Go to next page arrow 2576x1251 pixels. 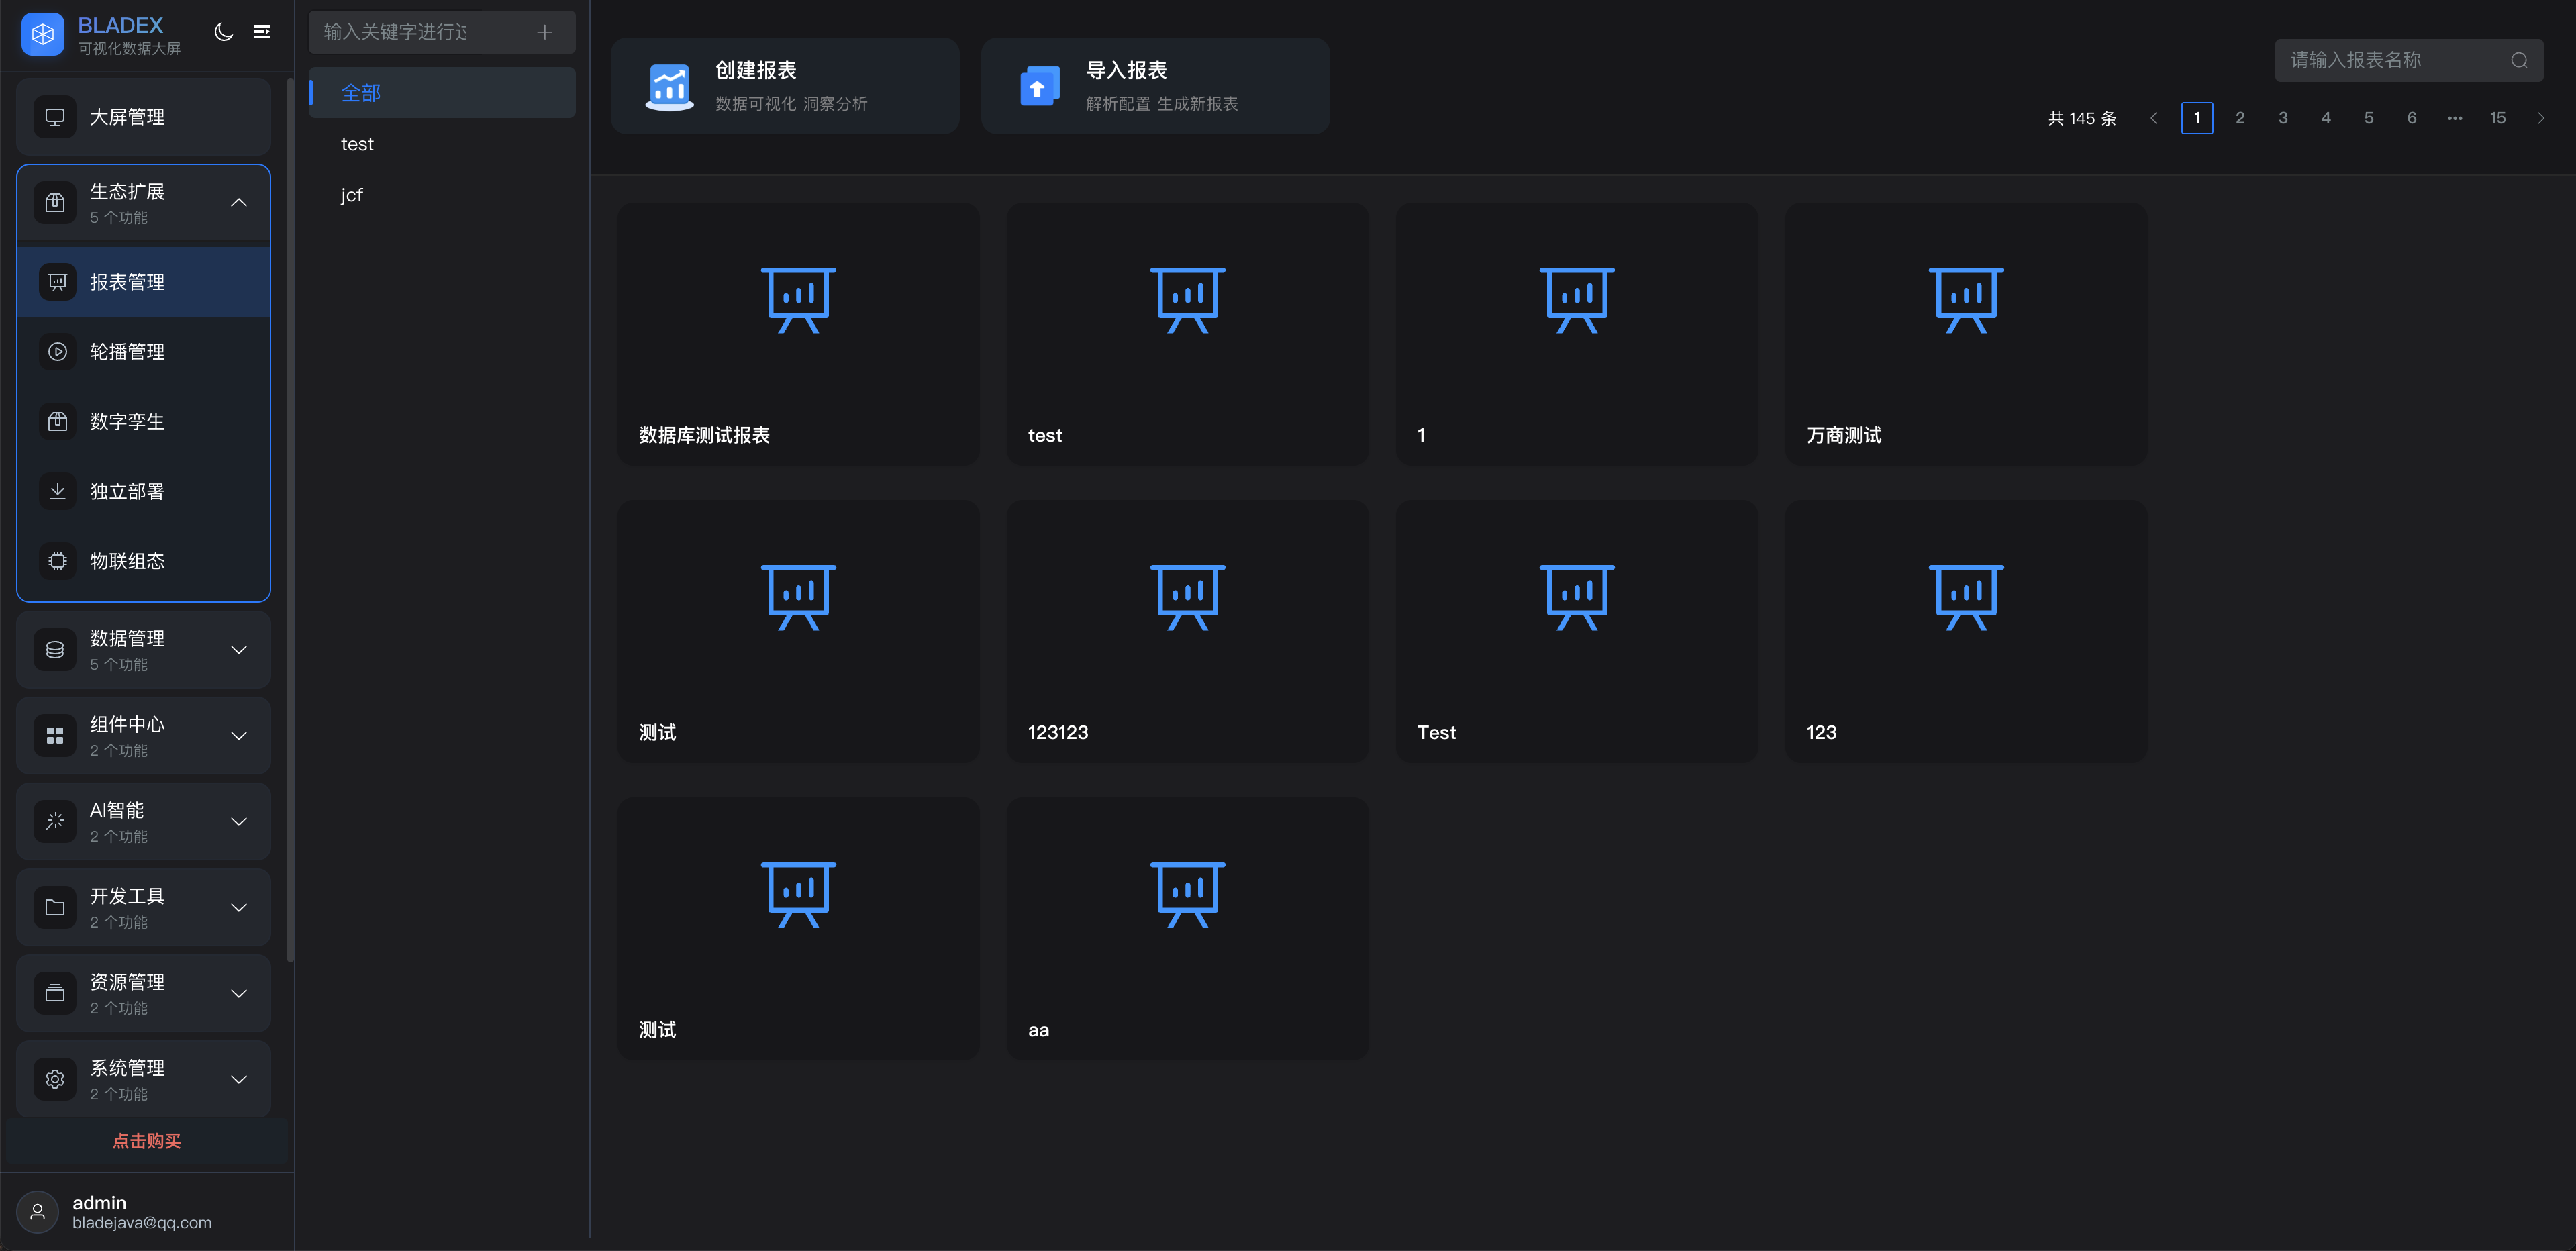pos(2541,118)
